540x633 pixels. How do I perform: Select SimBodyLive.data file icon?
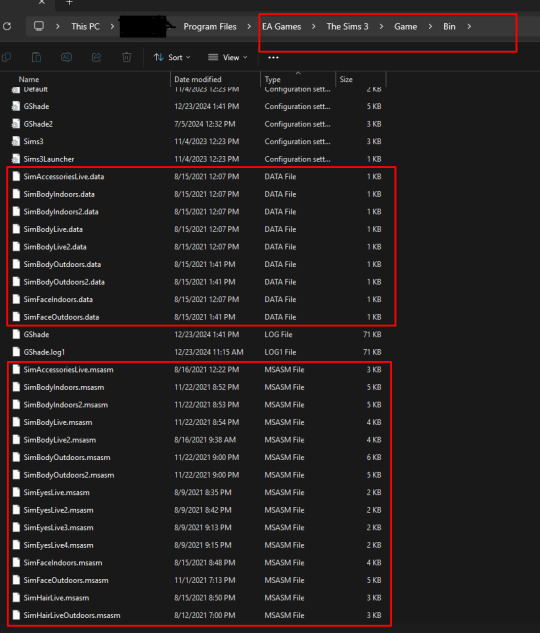[16, 229]
